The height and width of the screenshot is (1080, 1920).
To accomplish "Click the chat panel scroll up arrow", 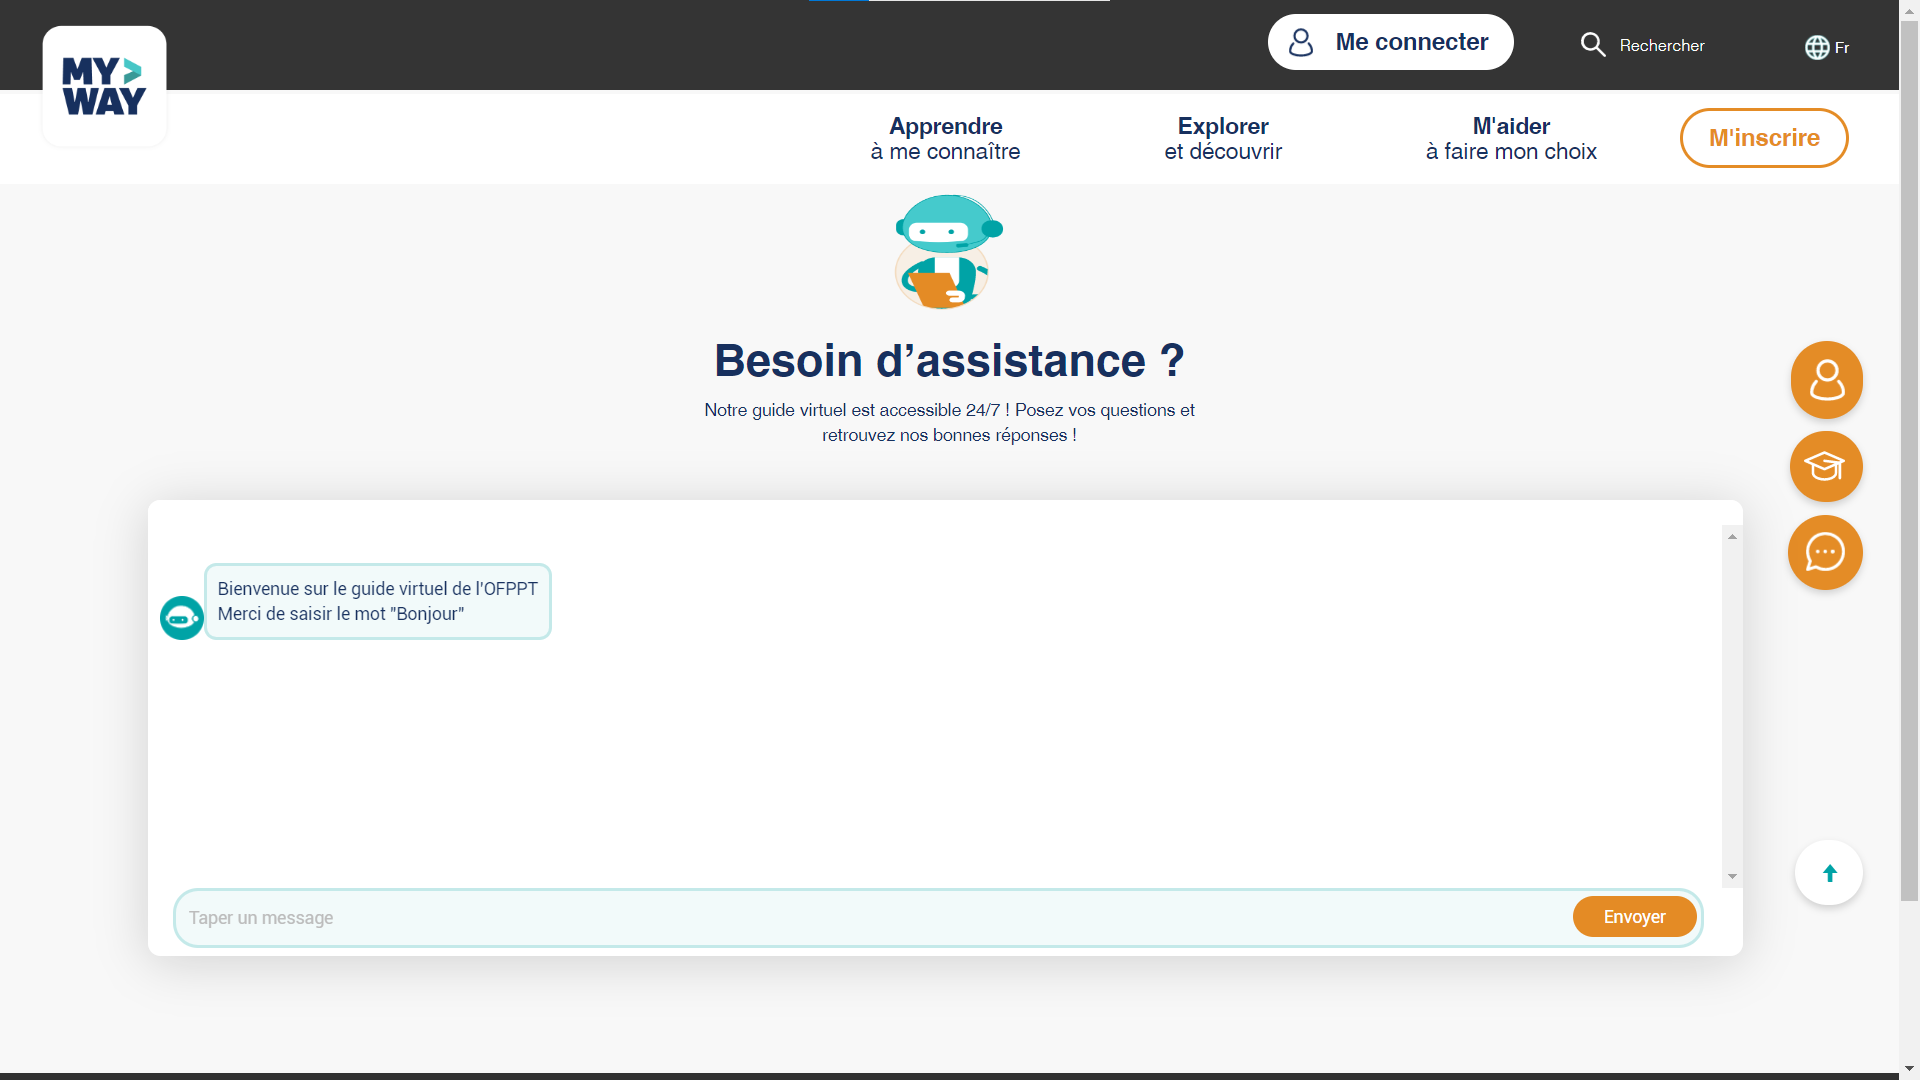I will [1732, 537].
